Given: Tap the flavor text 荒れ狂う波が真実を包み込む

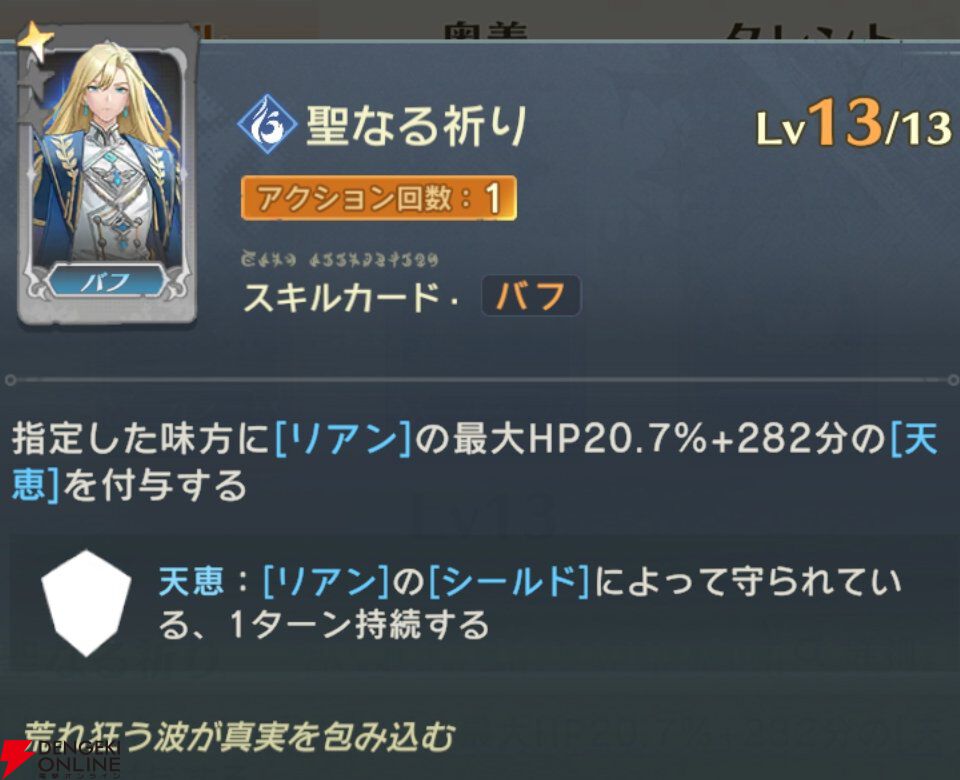Looking at the screenshot, I should pyautogui.click(x=239, y=737).
